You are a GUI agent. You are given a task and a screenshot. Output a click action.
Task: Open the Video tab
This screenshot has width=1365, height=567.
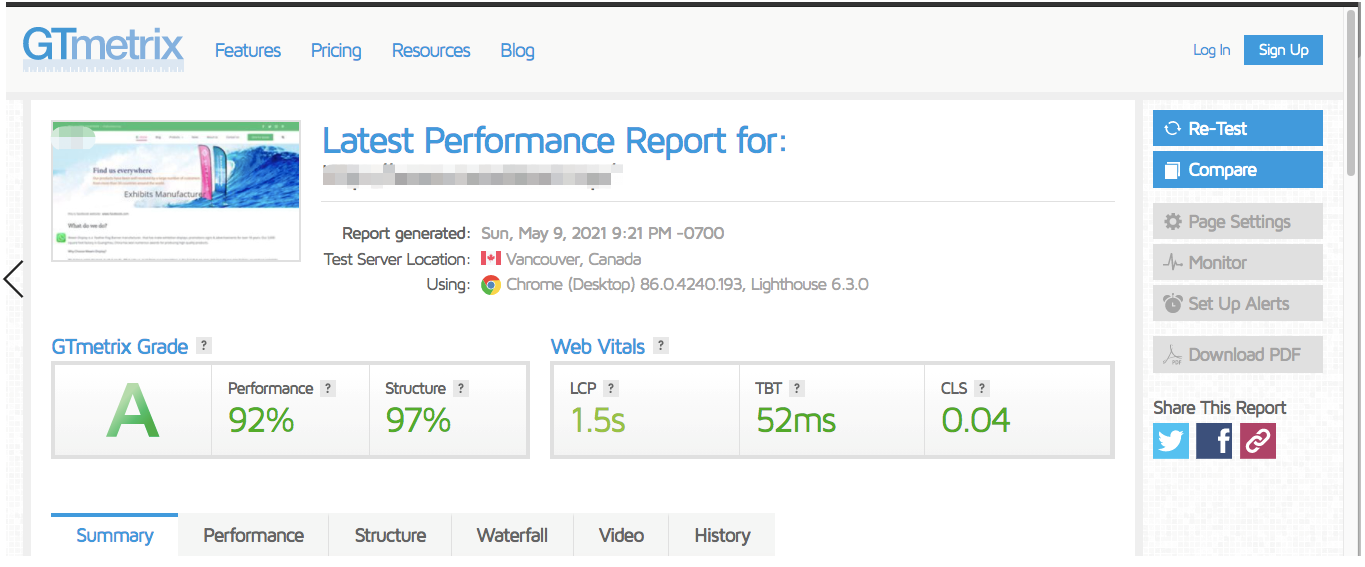click(x=621, y=535)
